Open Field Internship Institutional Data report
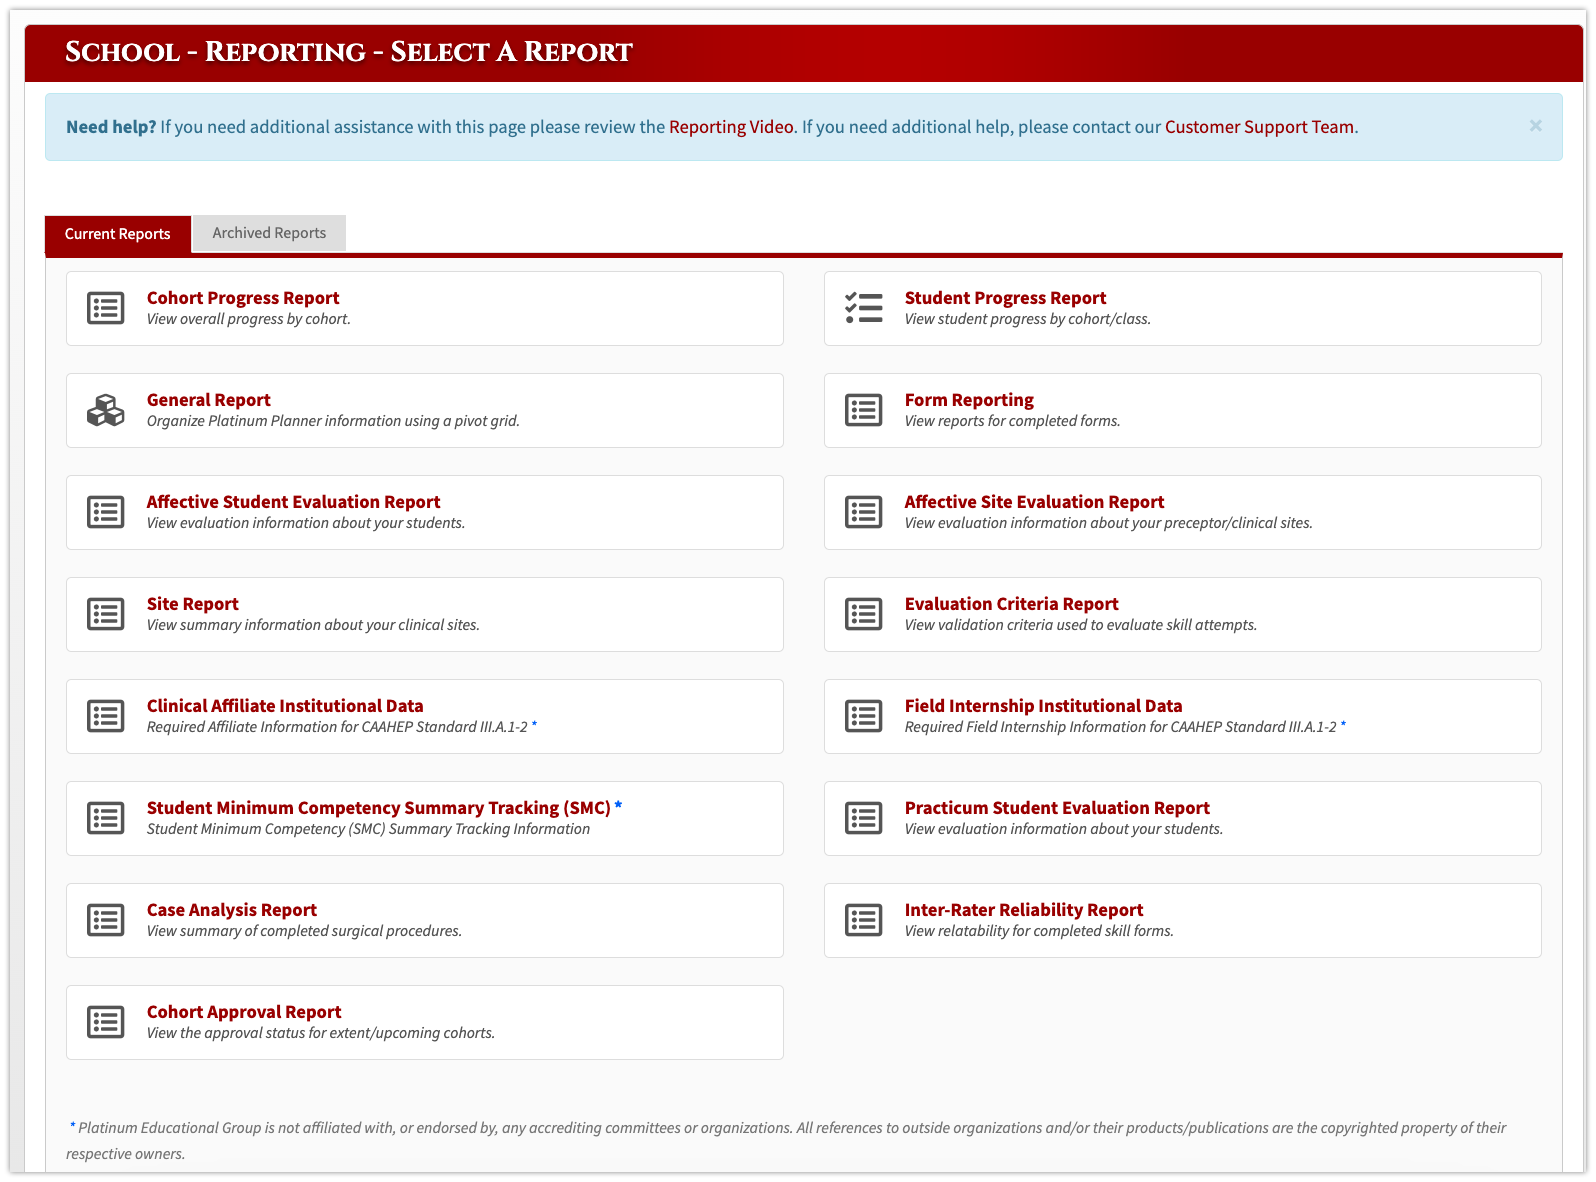Screen dimensions: 1596x1182 click(x=1043, y=706)
